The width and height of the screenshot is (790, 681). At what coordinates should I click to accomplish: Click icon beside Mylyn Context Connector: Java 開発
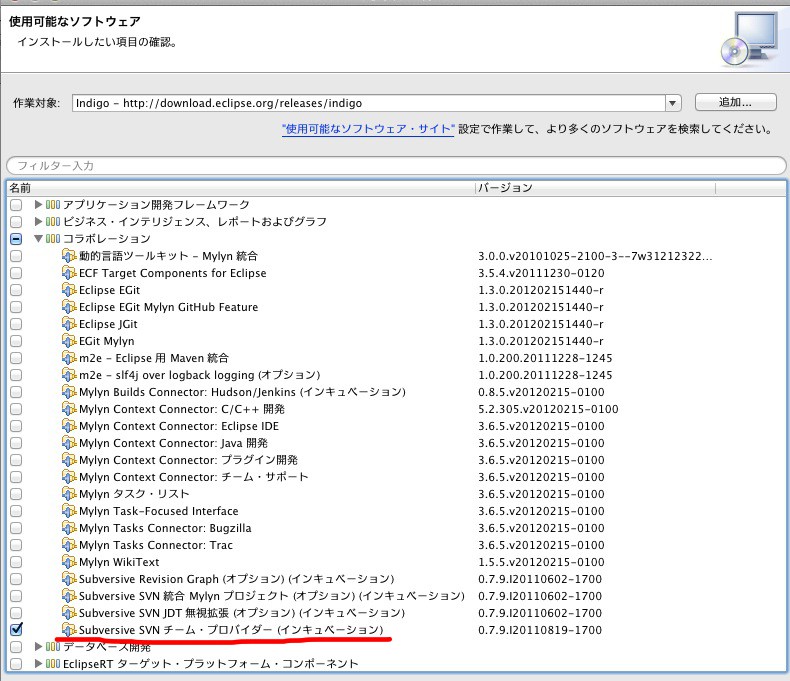(69, 443)
